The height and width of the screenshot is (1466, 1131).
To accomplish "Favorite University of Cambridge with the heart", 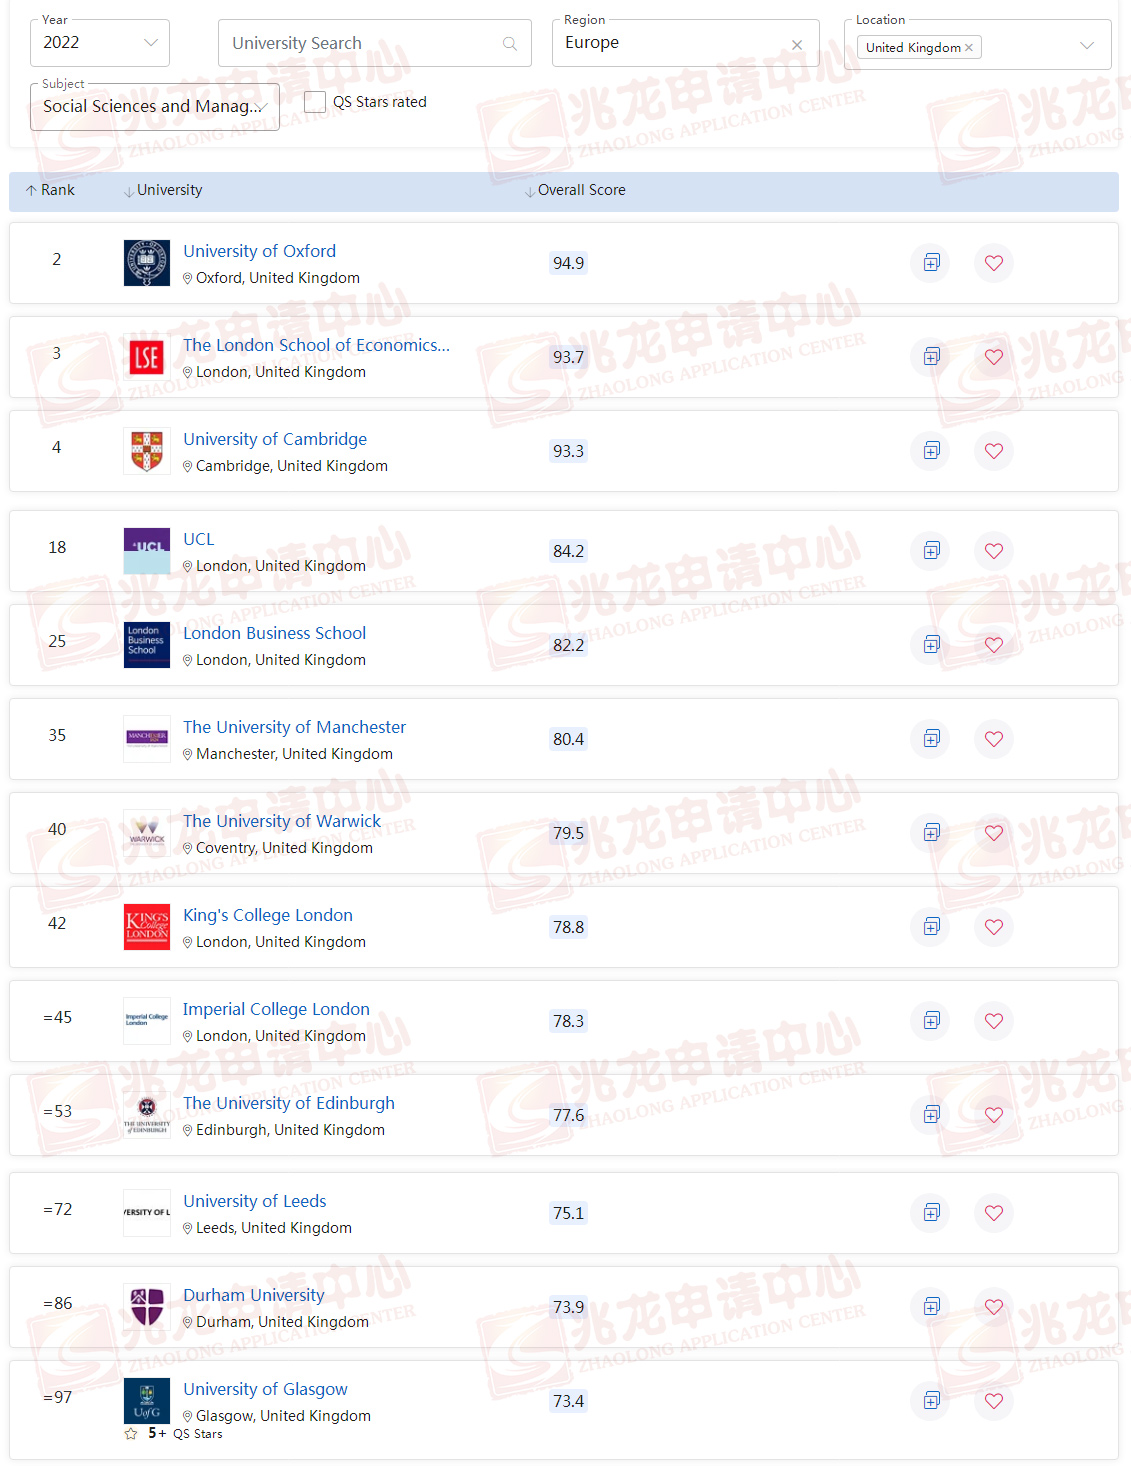I will point(993,451).
